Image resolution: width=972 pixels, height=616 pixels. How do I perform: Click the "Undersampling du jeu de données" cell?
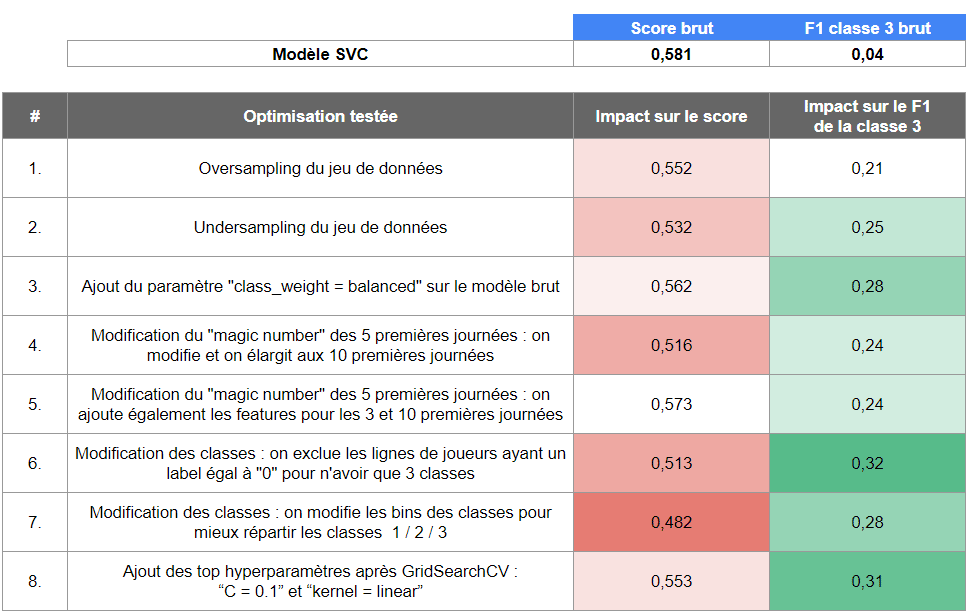pyautogui.click(x=320, y=227)
